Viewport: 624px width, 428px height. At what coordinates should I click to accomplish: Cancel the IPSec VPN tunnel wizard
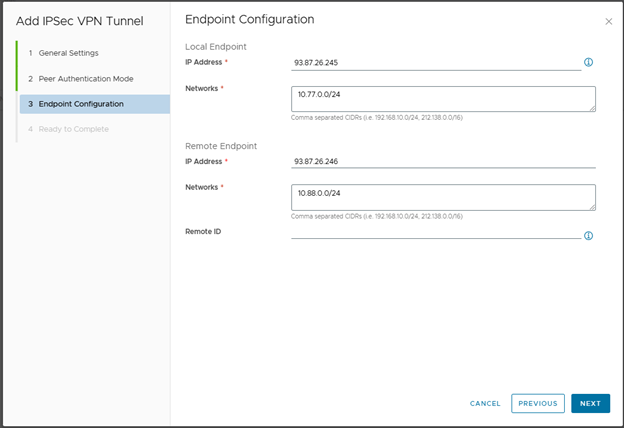point(485,404)
